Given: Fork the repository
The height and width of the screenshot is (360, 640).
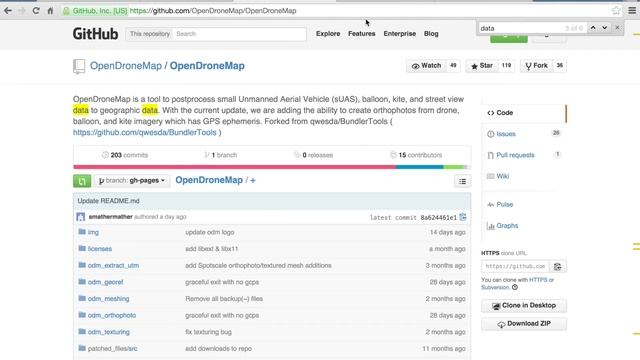Looking at the screenshot, I should point(536,66).
